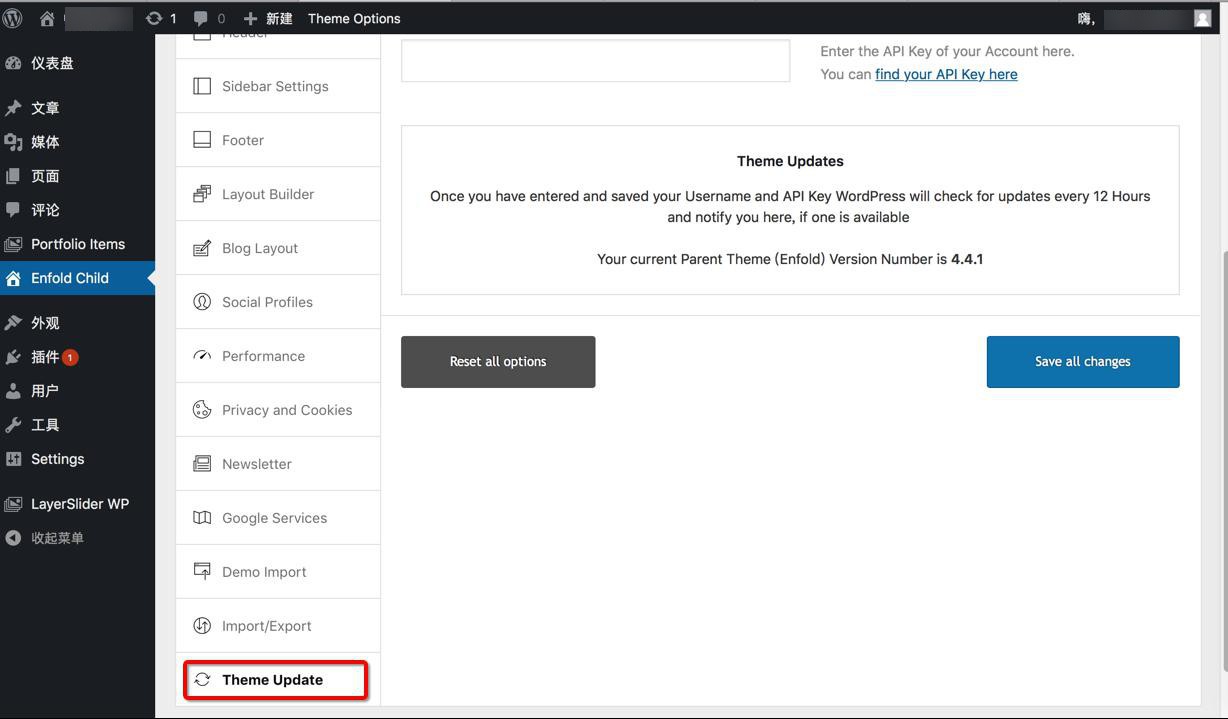Screen dimensions: 1228x719
Task: Collapse the admin menu via 收起菜单
Action: pos(77,538)
